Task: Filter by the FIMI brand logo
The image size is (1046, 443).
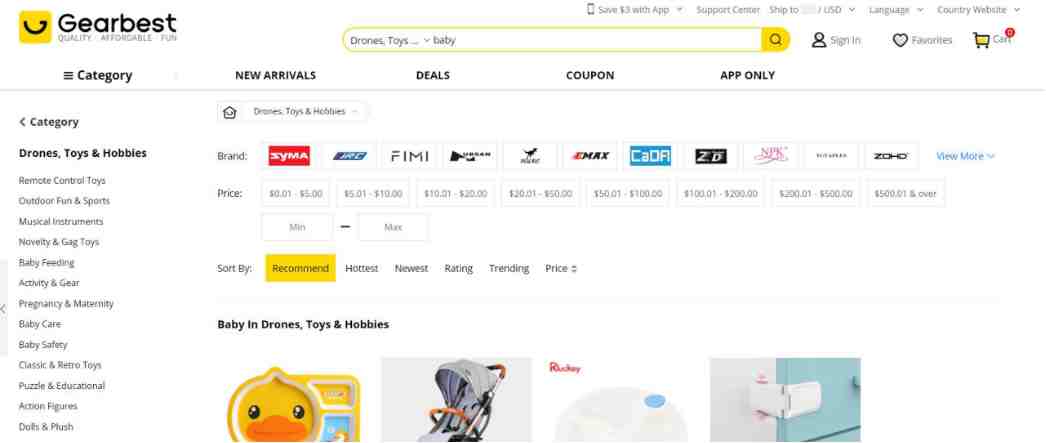Action: (410, 156)
